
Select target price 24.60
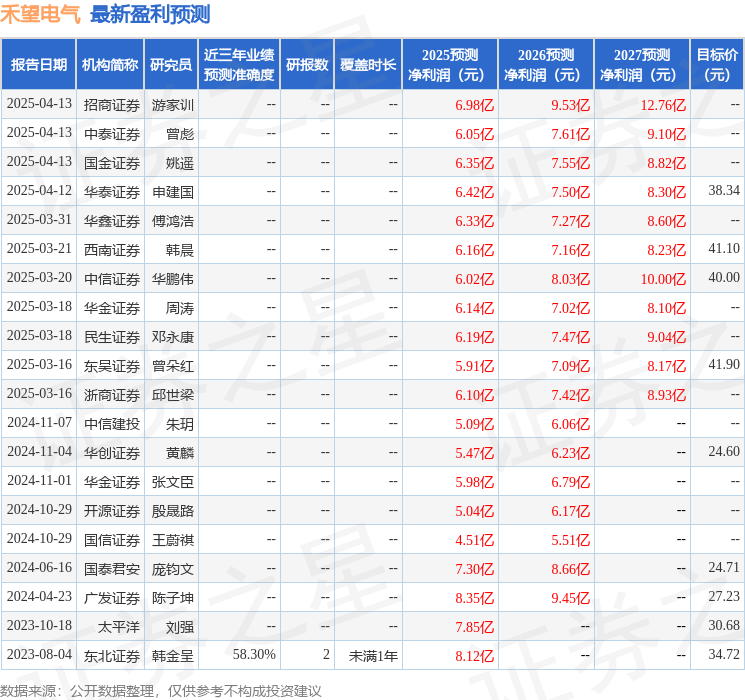724,451
